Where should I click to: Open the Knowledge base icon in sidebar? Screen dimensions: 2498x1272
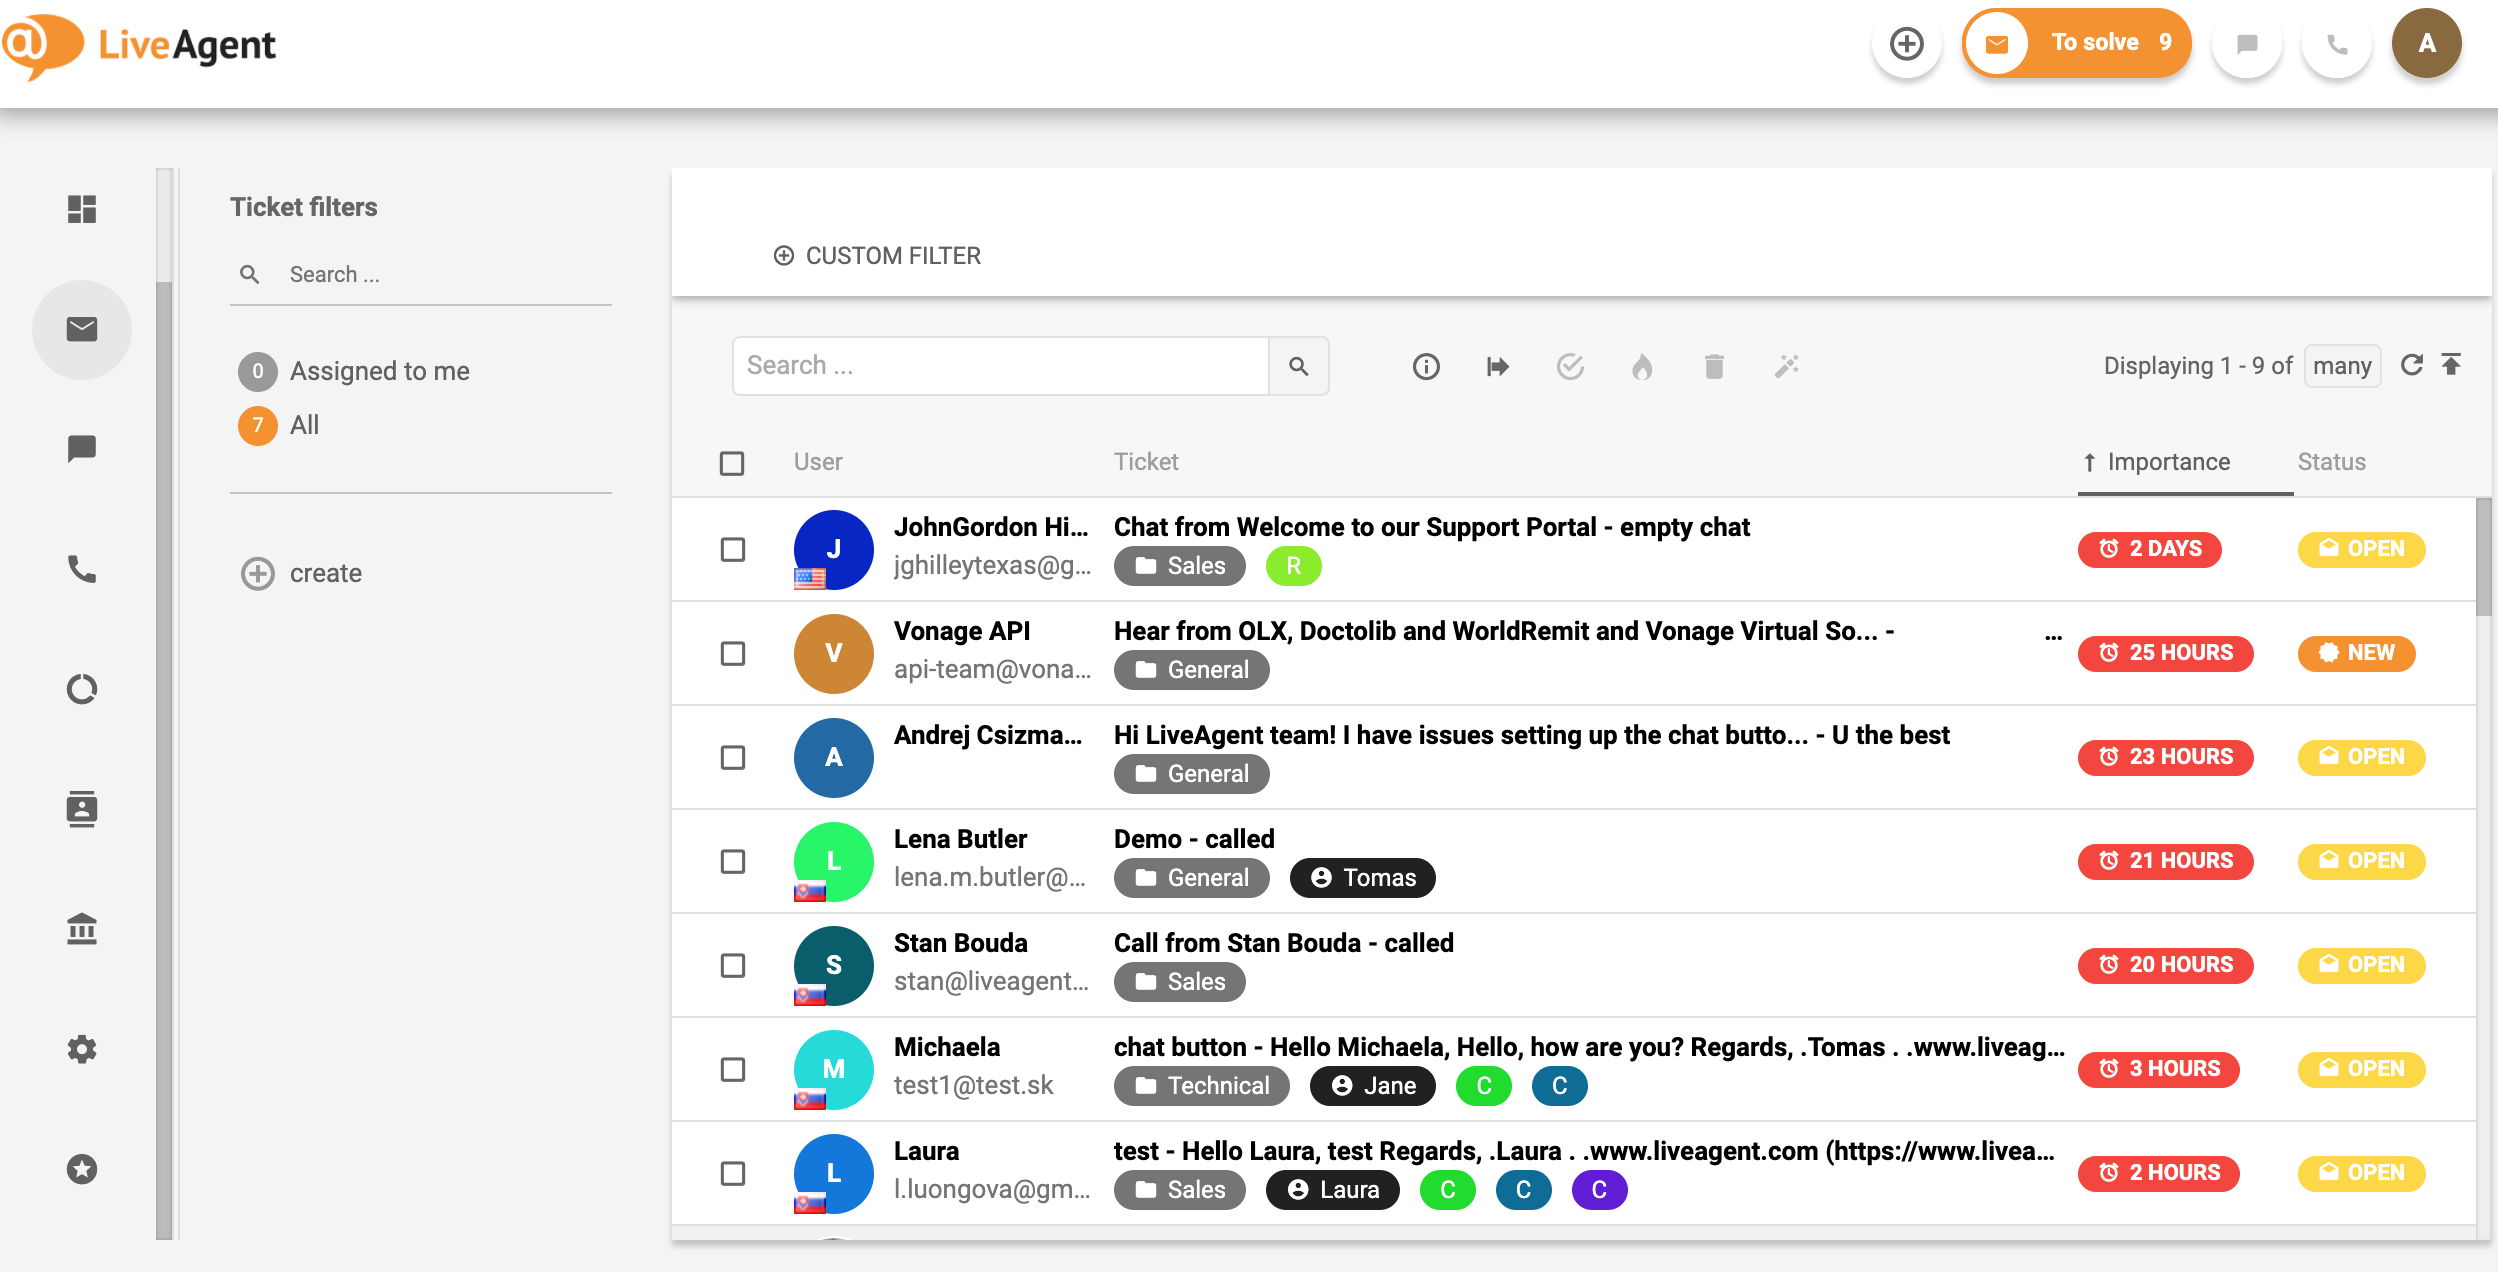click(x=82, y=929)
